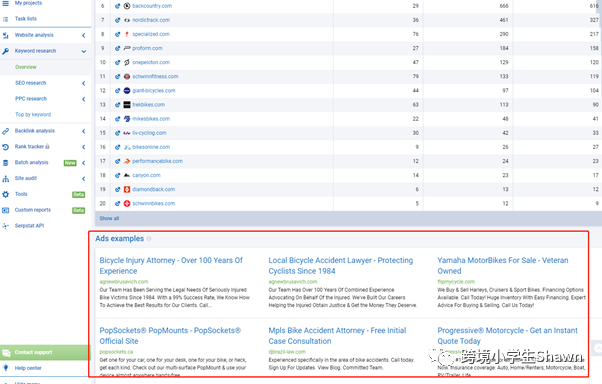Click the New badge beside Batch analysis
Viewport: 602px width, 384px height.
[x=70, y=163]
